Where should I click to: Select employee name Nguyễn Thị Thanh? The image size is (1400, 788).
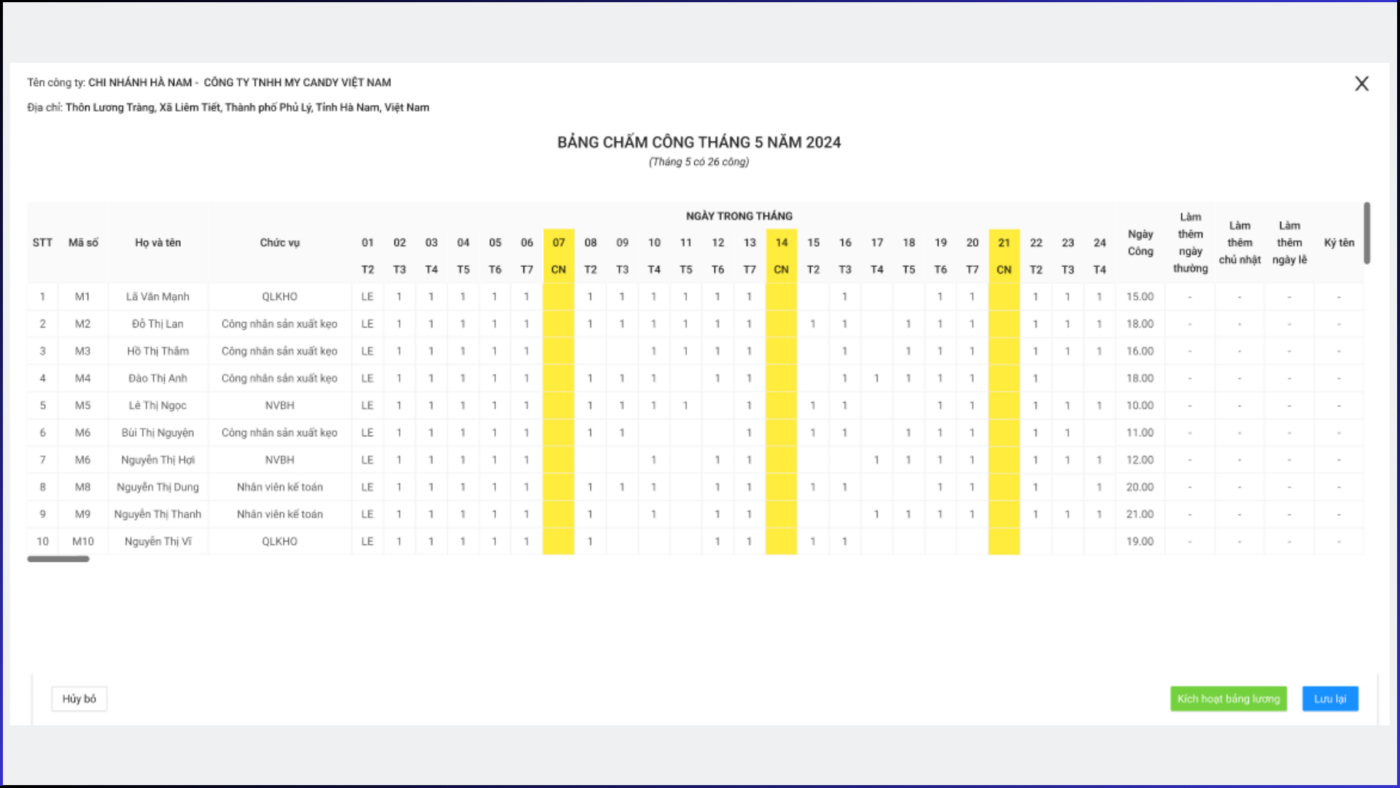tap(158, 514)
